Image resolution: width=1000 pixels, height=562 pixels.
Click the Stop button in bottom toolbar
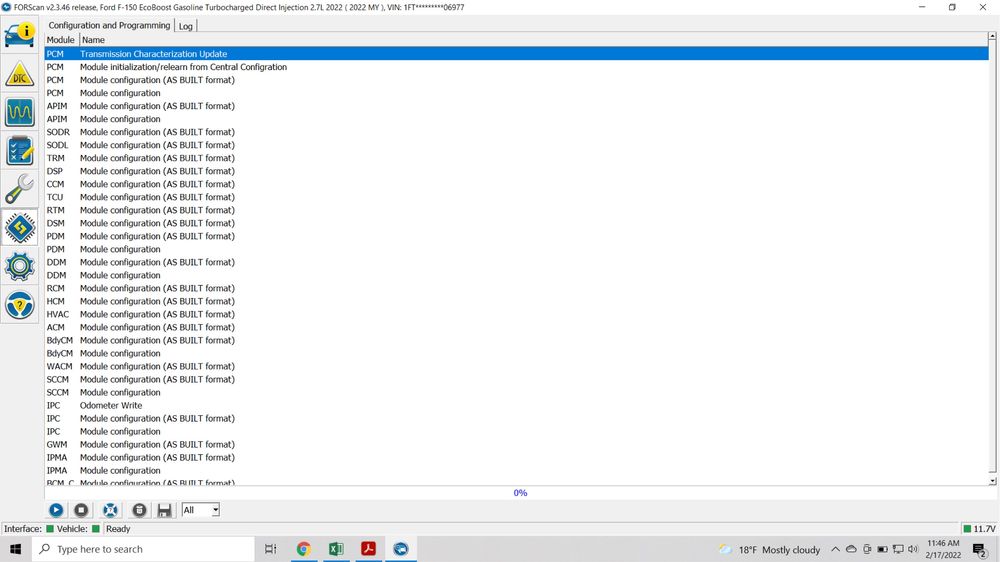pyautogui.click(x=81, y=510)
